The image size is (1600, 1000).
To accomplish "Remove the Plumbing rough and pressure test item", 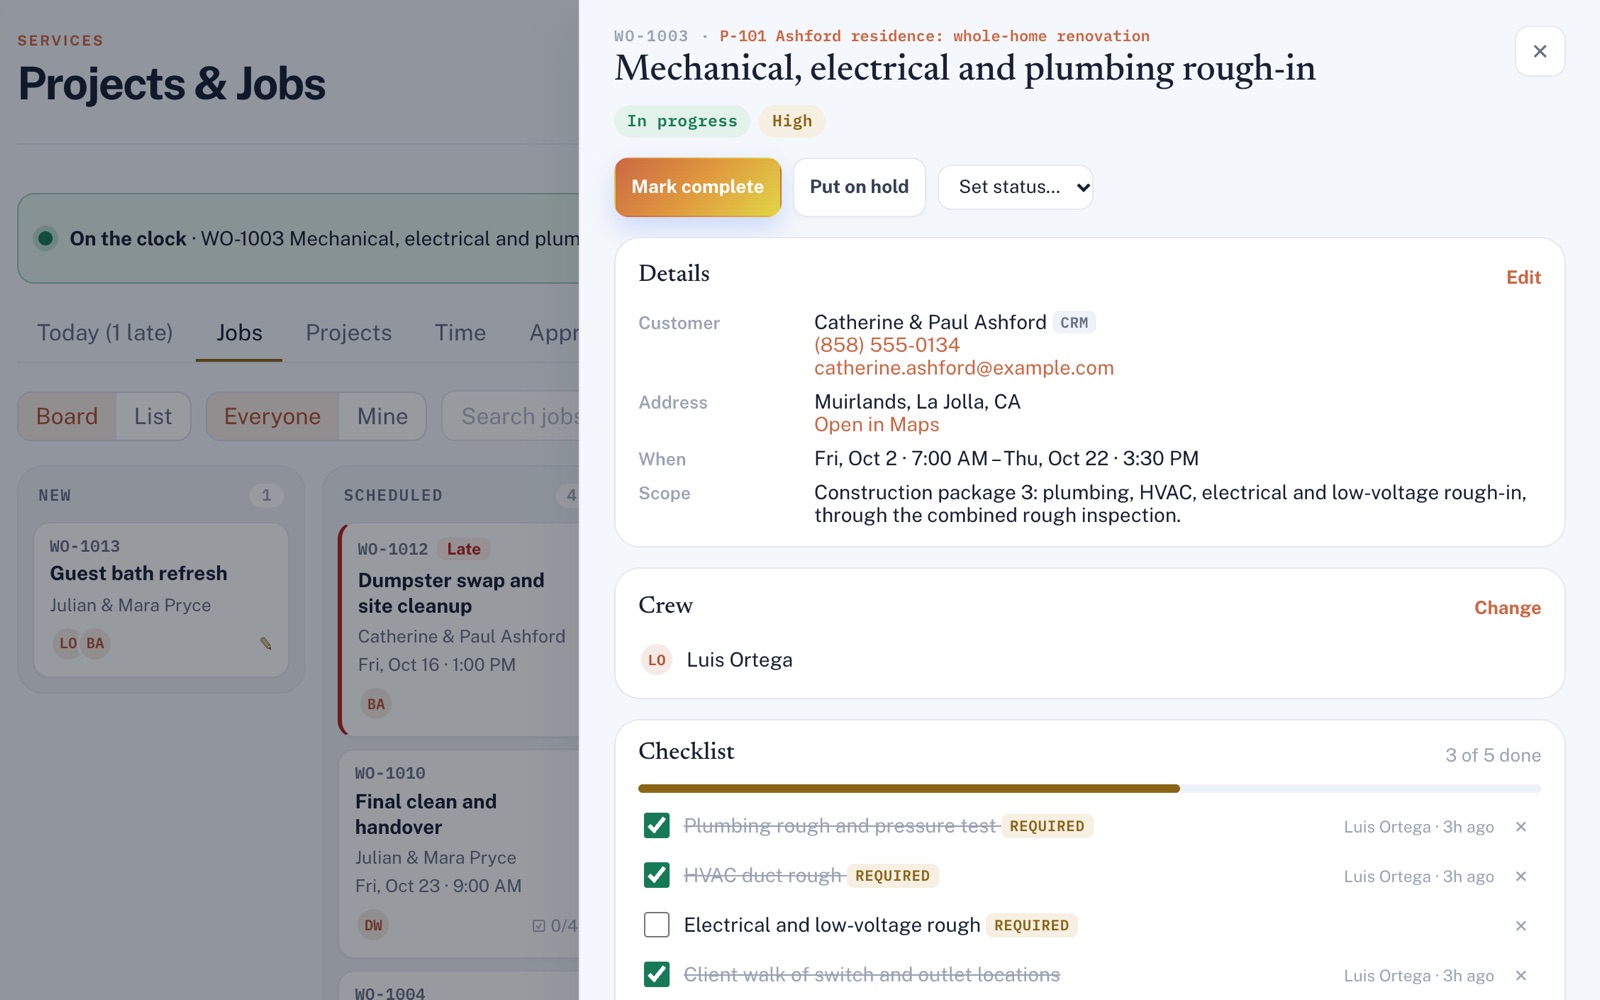I will 1521,827.
